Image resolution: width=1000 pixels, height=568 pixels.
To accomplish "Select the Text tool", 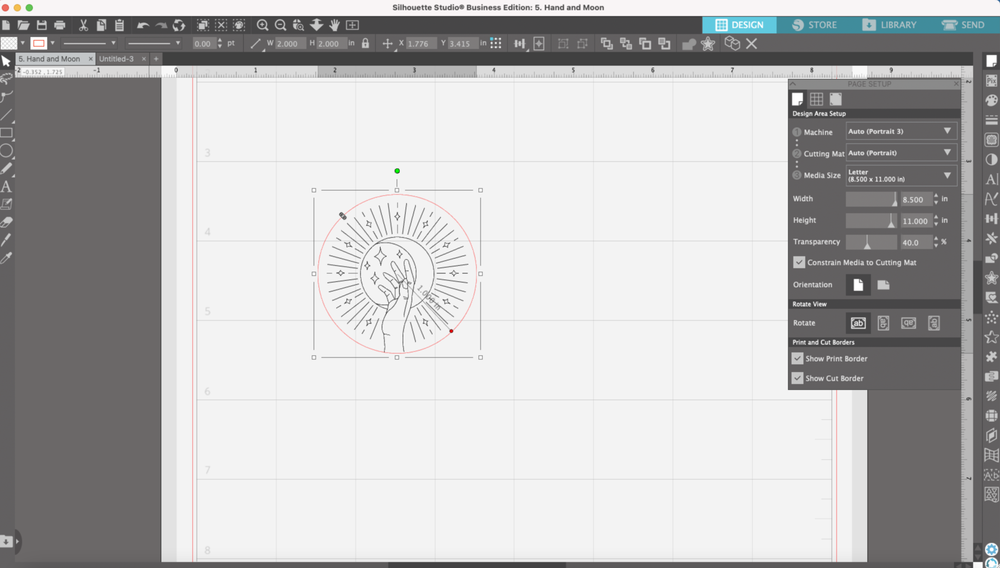I will click(x=6, y=187).
